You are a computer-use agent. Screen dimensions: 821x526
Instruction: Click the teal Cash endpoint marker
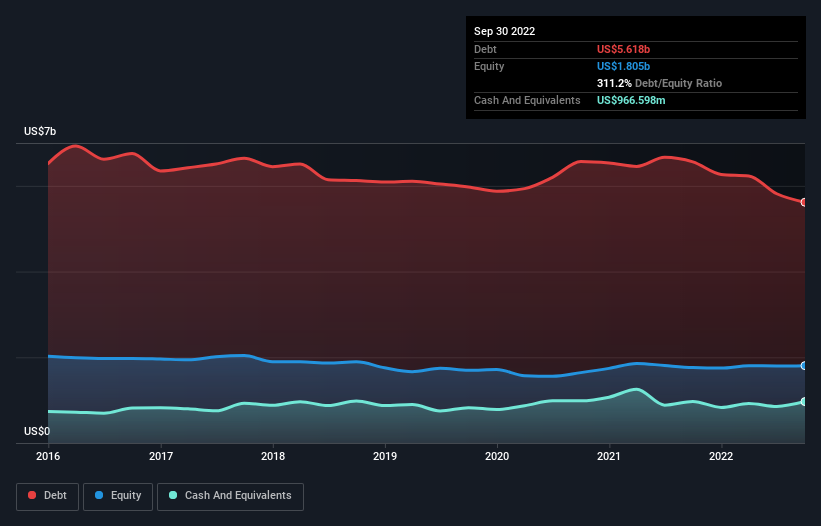804,401
